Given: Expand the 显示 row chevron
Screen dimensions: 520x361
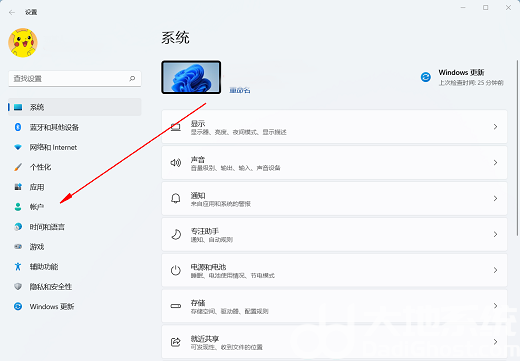Looking at the screenshot, I should coord(495,127).
